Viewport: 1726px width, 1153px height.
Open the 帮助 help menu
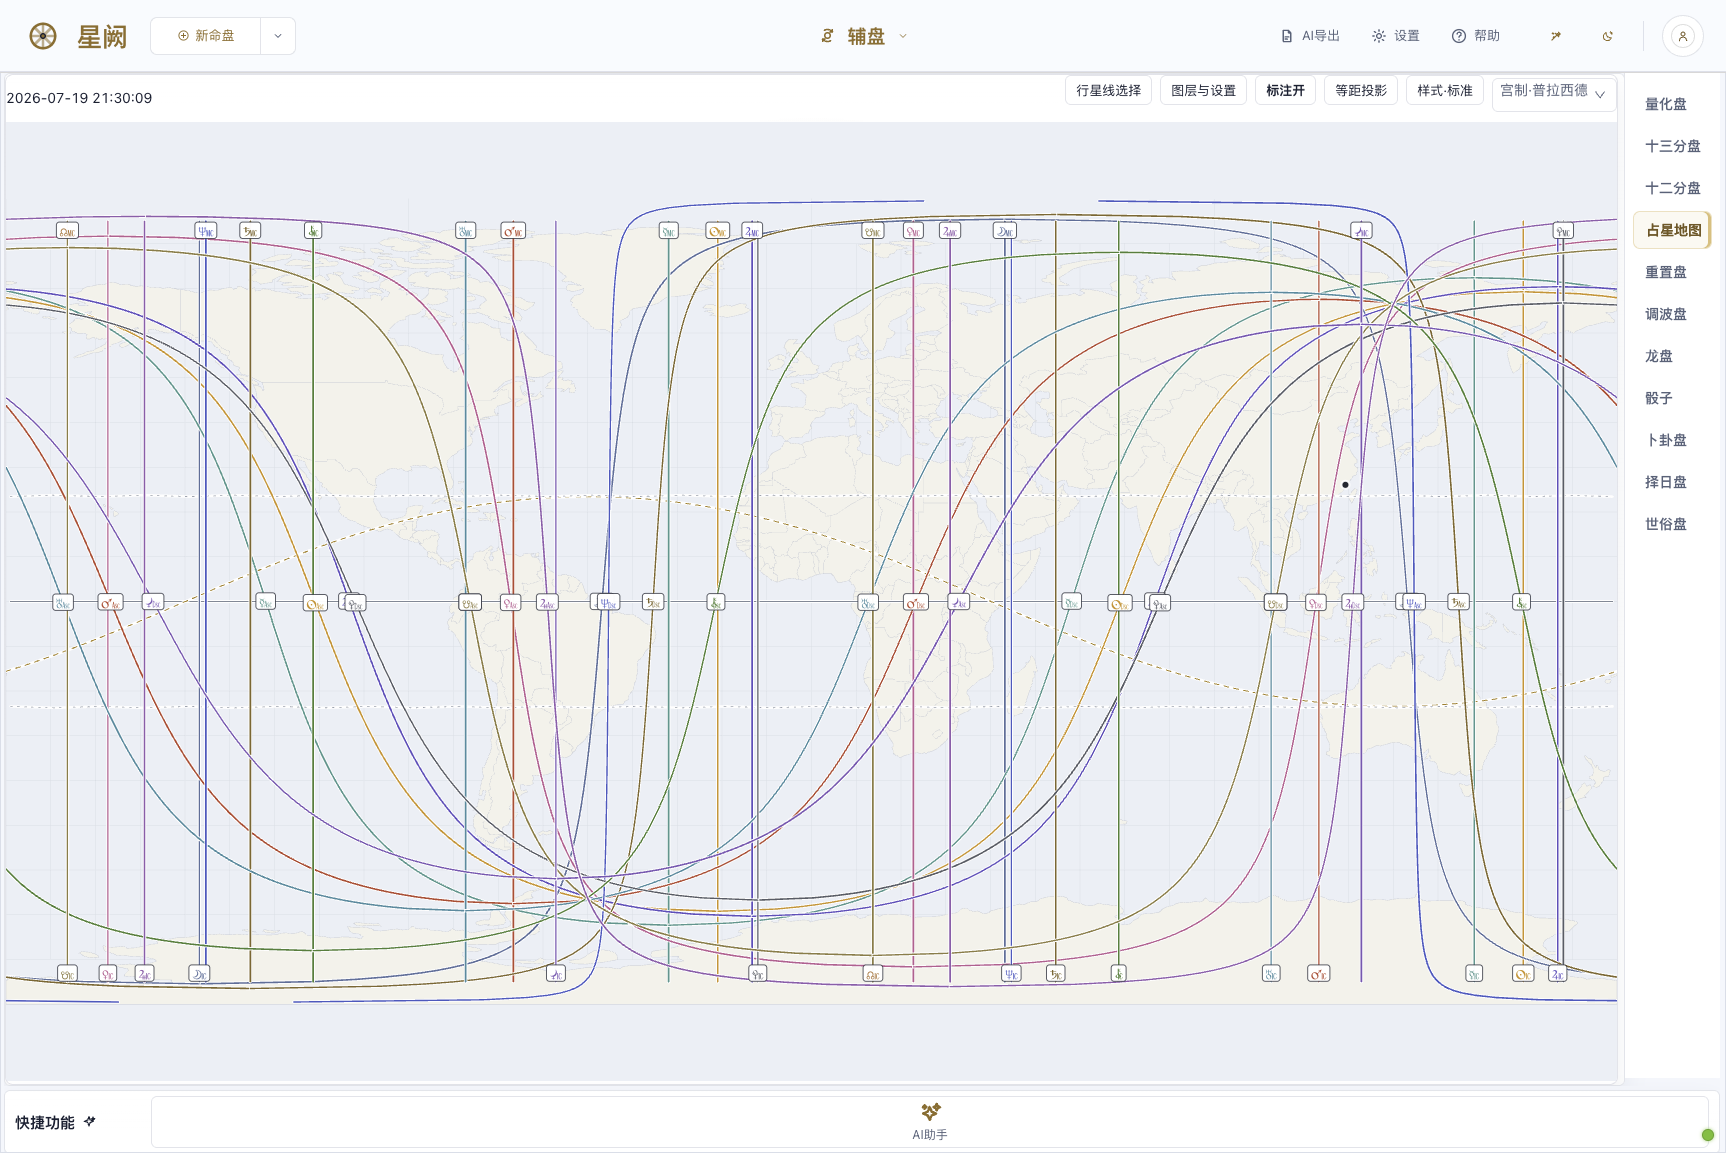coord(1476,36)
